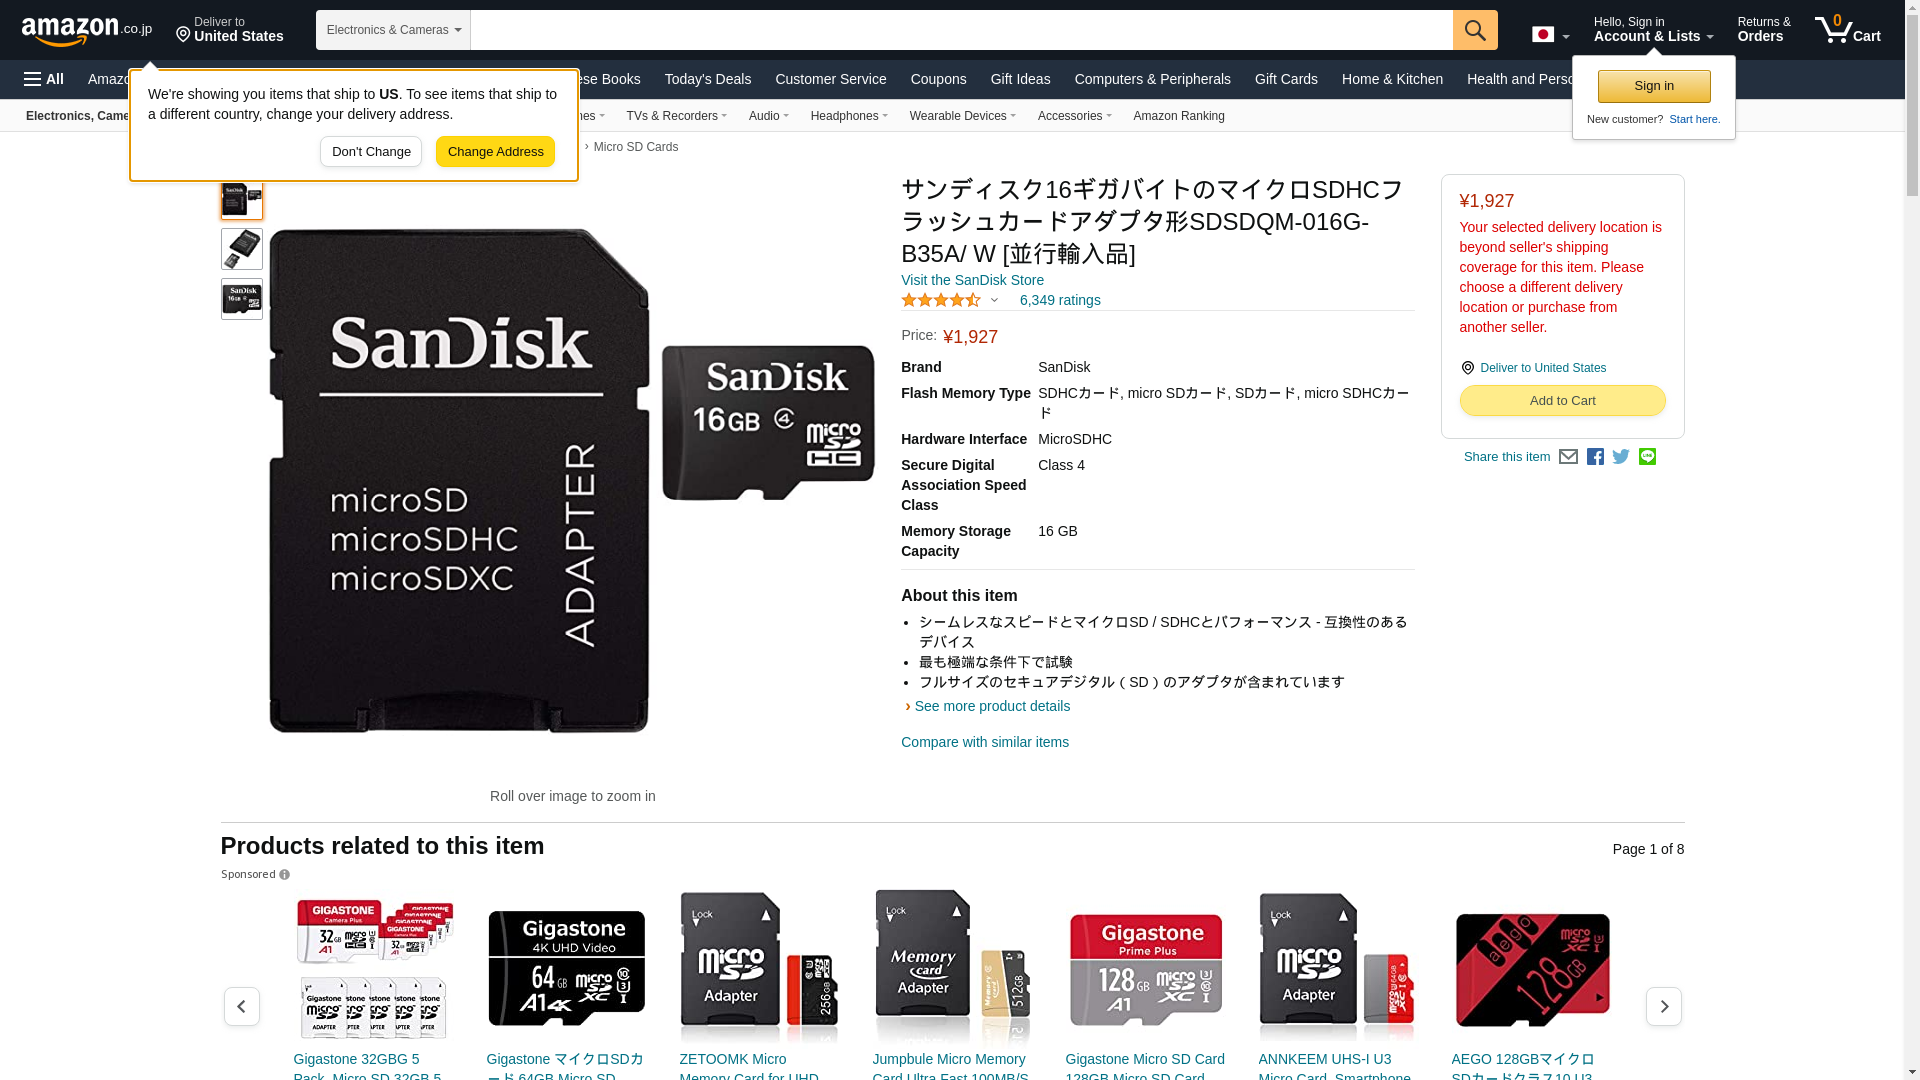Go to previous related products page

pyautogui.click(x=242, y=1006)
